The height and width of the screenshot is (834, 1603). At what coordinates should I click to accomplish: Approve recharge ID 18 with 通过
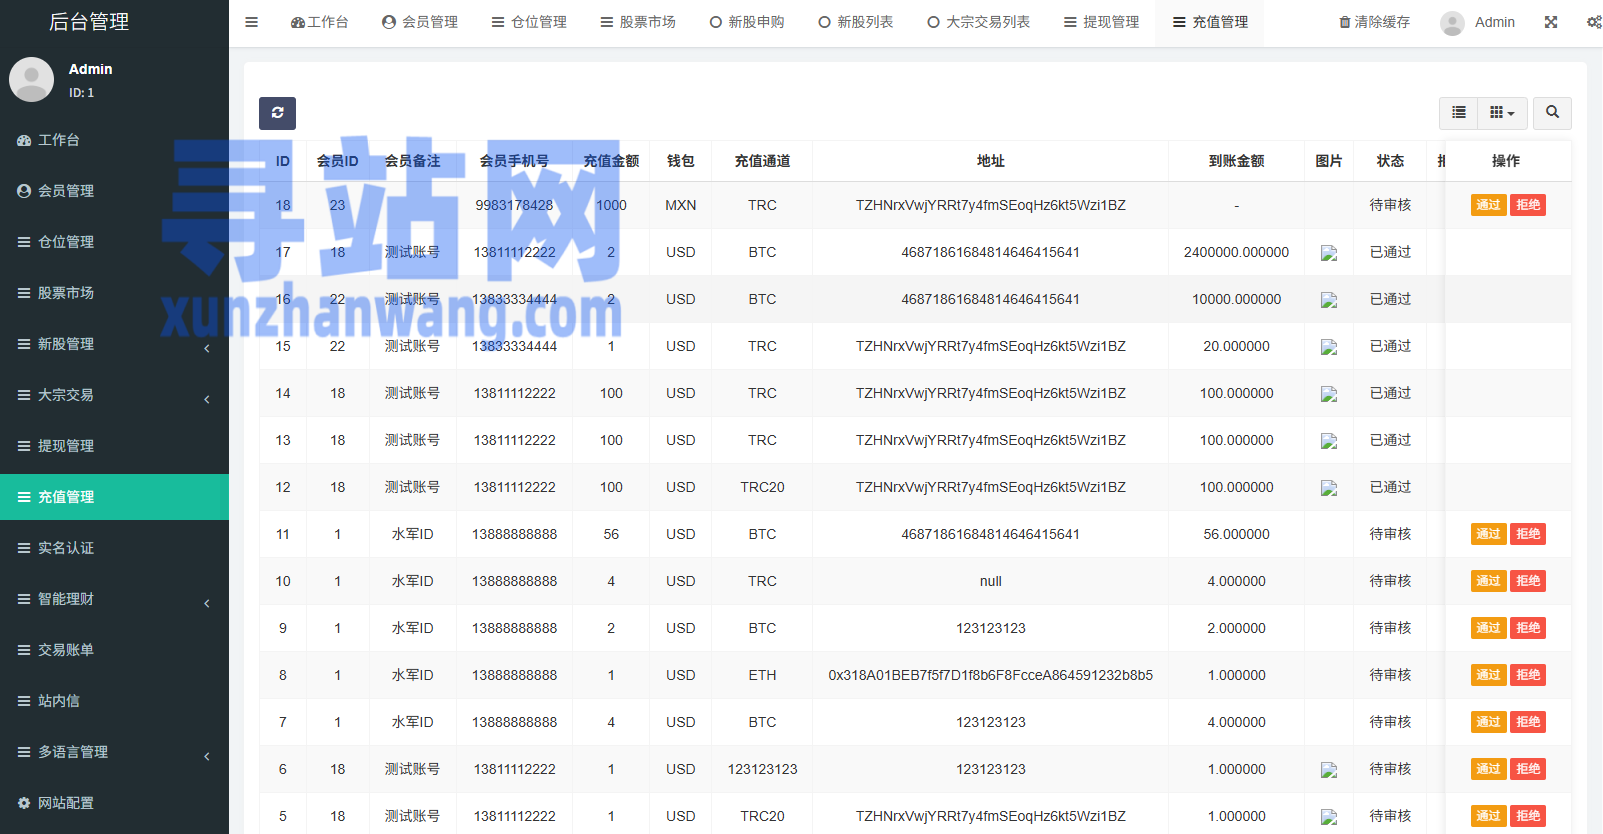coord(1488,205)
